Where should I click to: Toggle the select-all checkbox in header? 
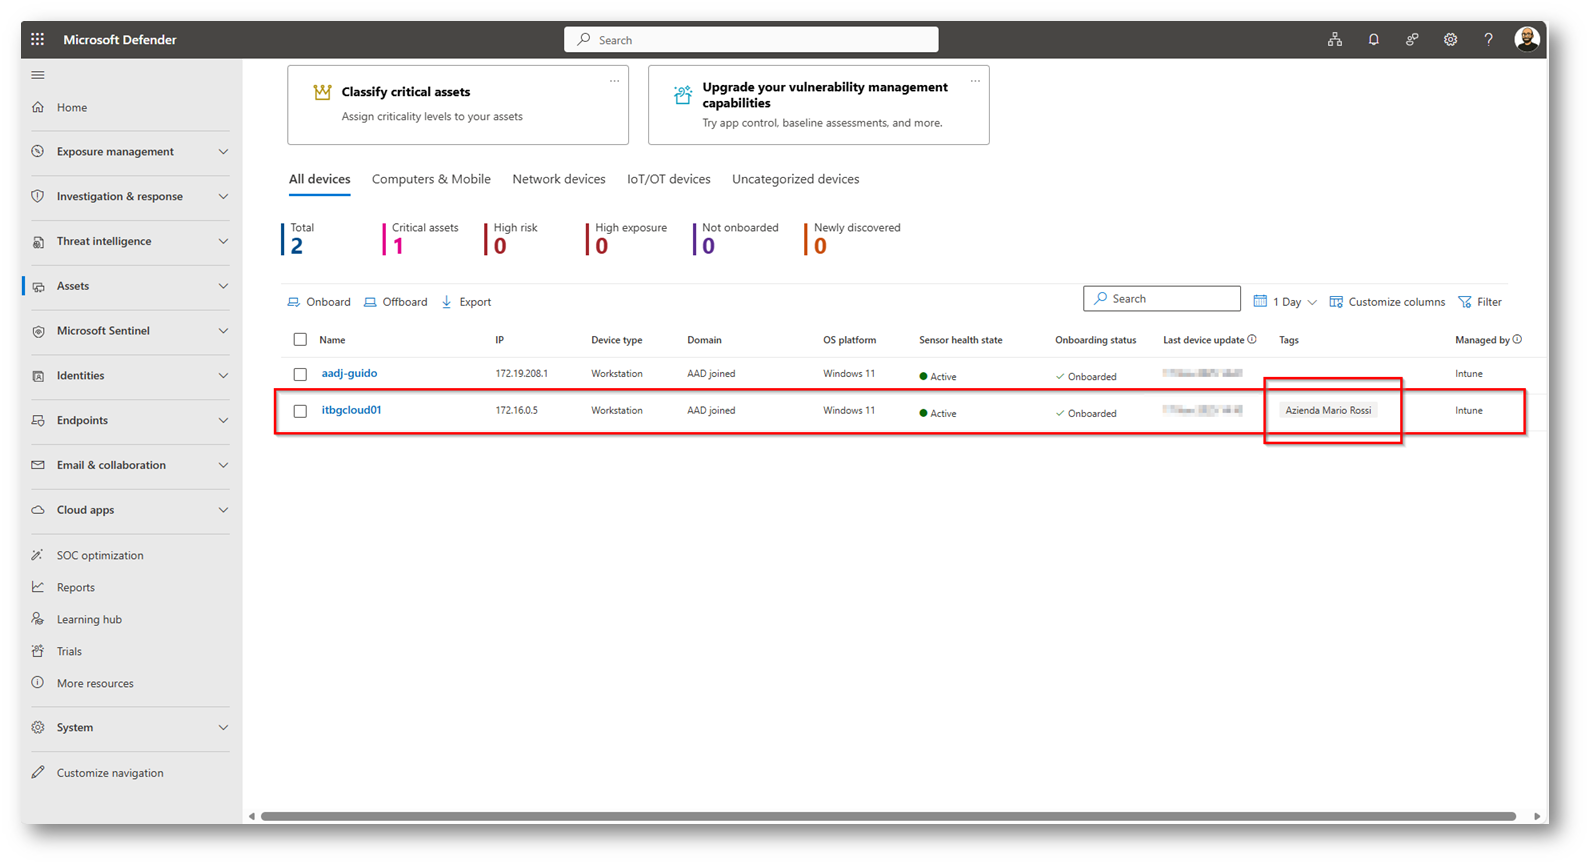[x=300, y=340]
